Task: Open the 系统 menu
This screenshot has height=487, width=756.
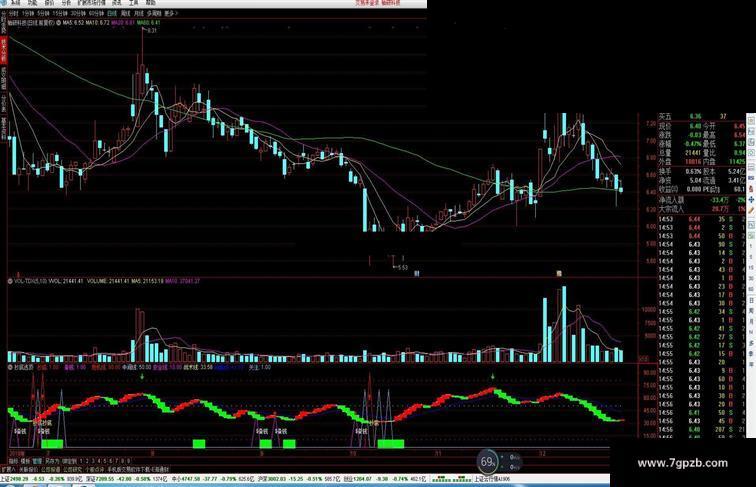Action: tap(15, 2)
